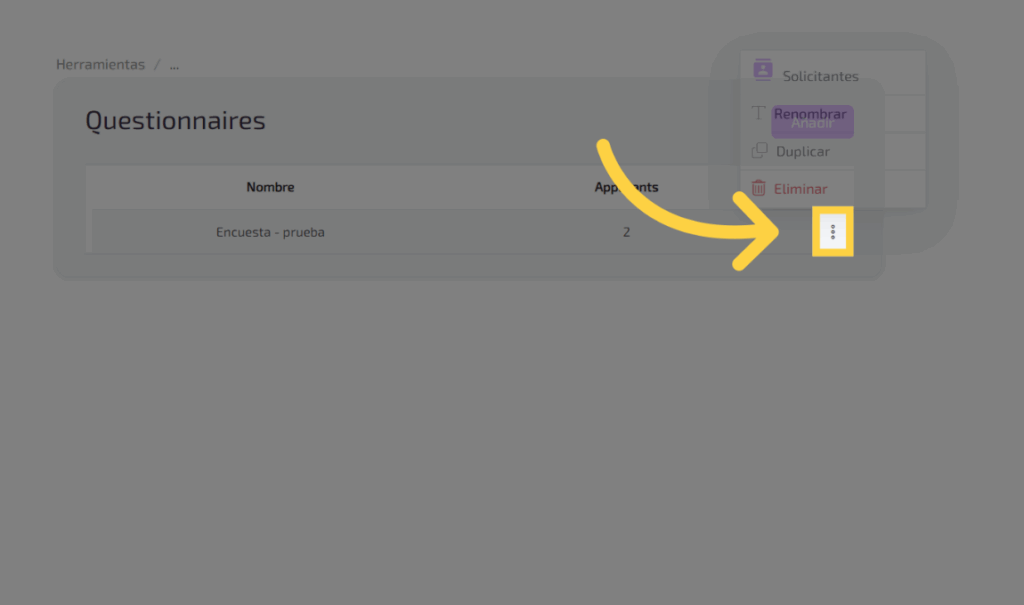Expand the breadcrumb ellipsis item

(174, 65)
